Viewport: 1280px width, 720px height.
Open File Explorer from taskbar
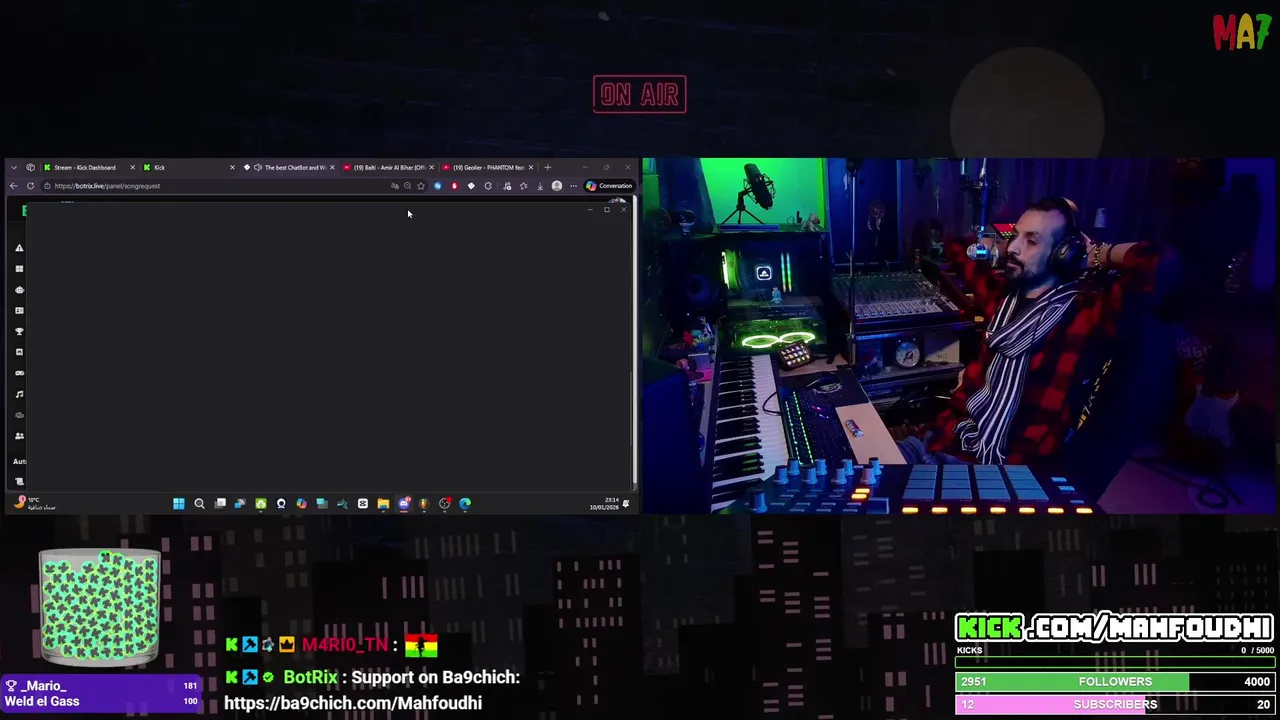383,504
